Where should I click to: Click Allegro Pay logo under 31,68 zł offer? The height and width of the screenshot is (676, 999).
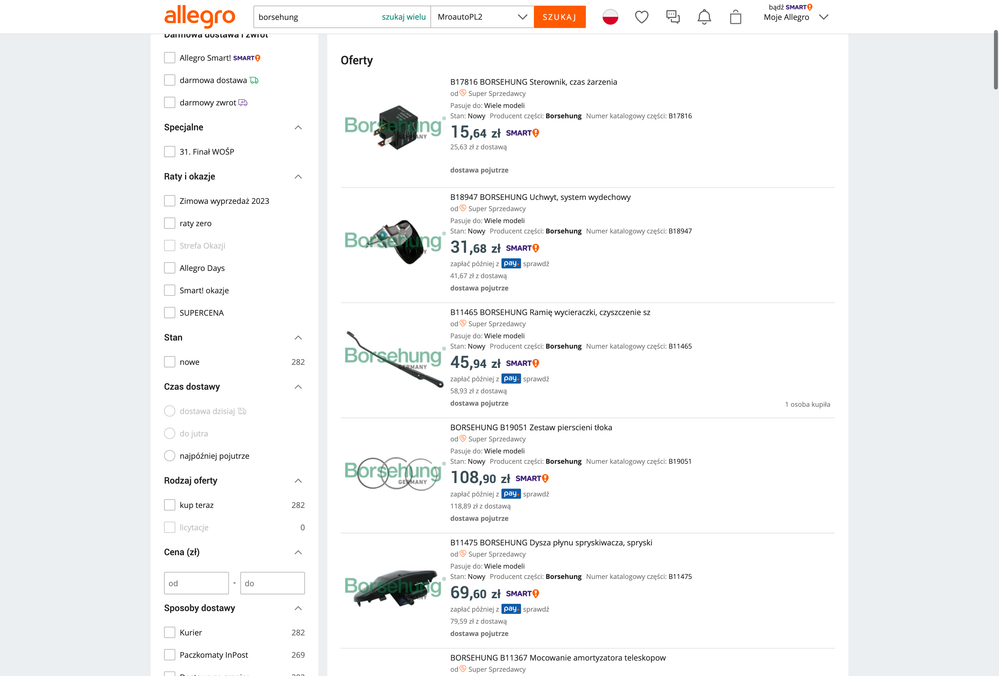(x=511, y=264)
